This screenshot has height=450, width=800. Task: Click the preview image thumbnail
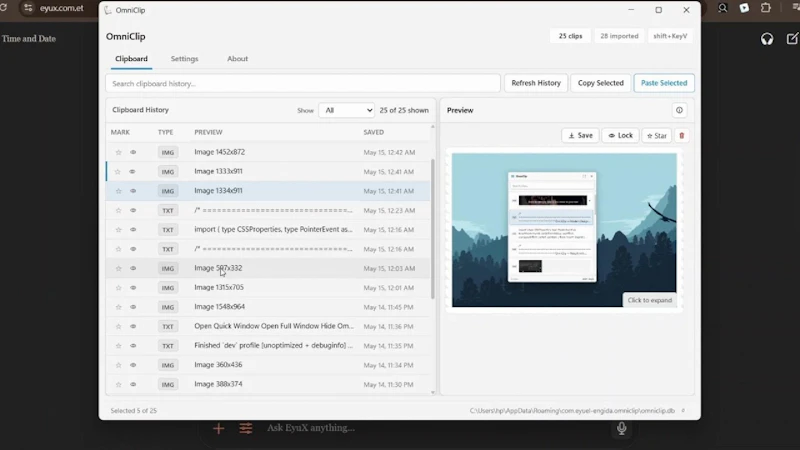(x=564, y=230)
